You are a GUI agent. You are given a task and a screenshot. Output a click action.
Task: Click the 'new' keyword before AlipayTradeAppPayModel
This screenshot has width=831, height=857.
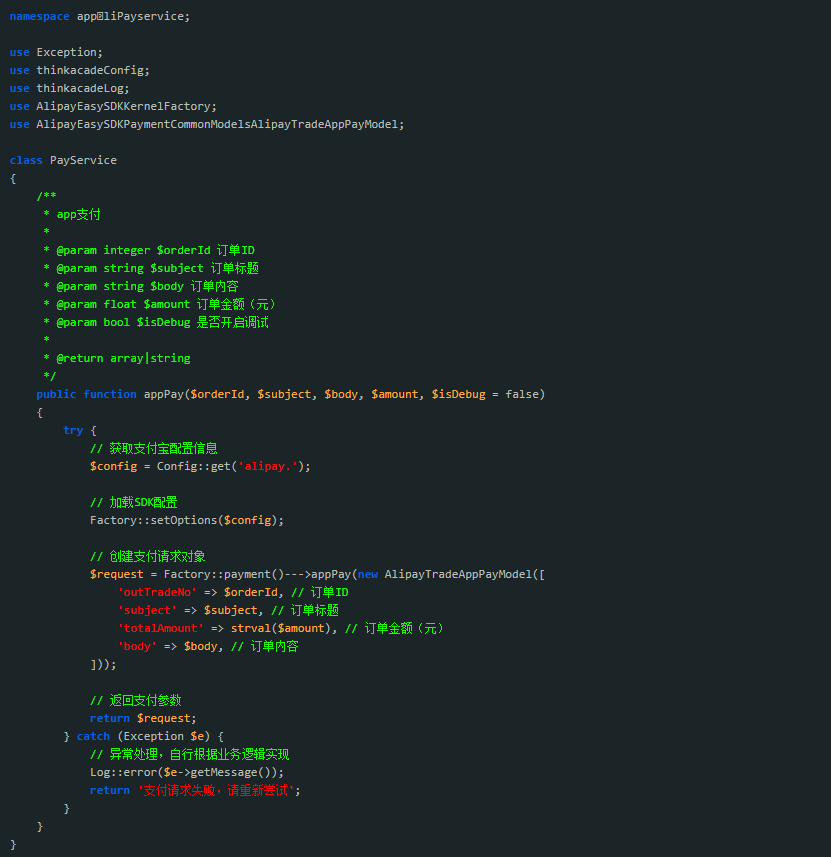pyautogui.click(x=368, y=574)
